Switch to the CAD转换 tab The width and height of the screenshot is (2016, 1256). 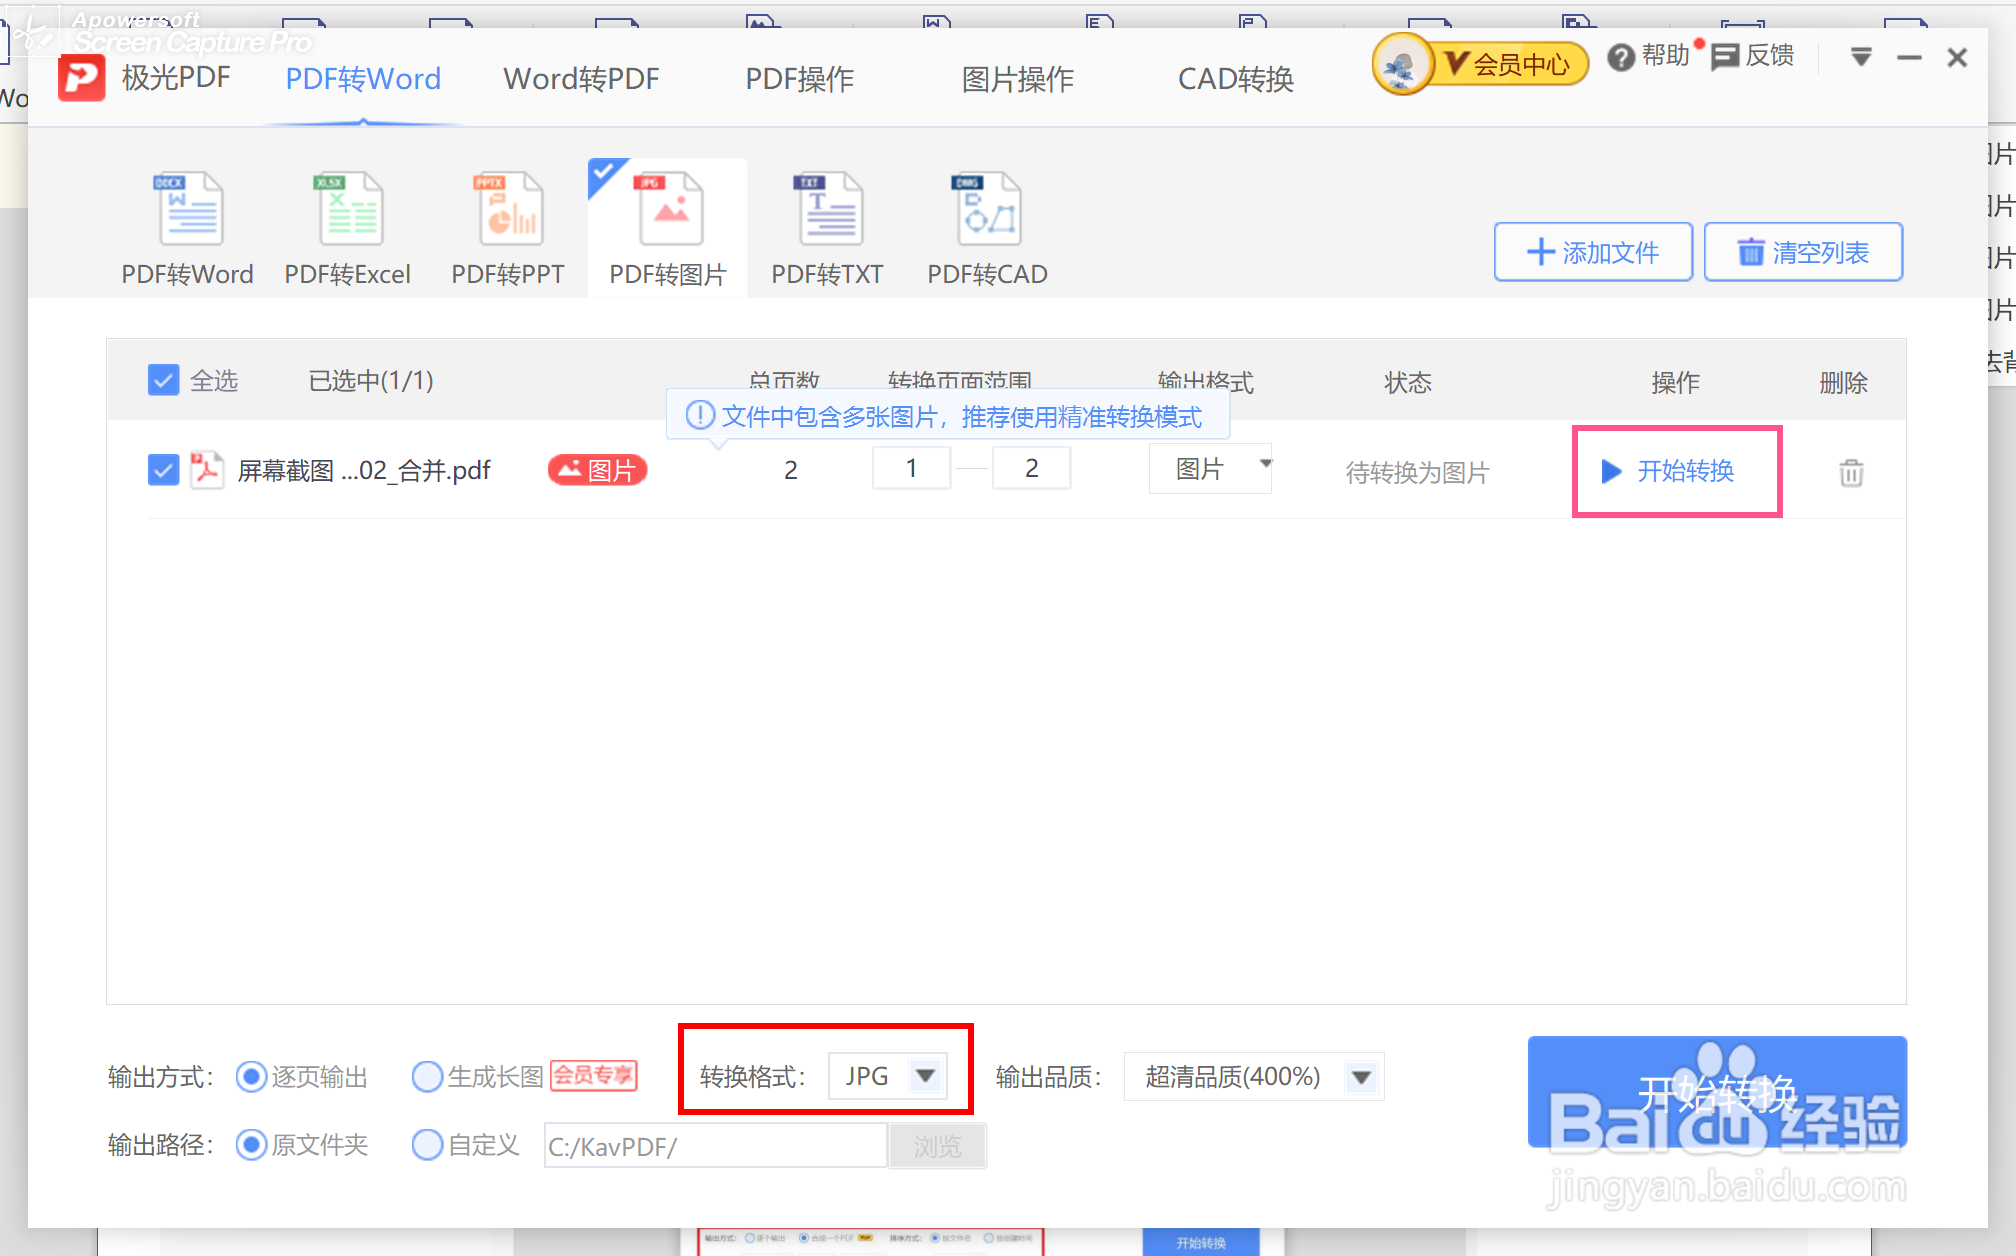pos(1235,79)
